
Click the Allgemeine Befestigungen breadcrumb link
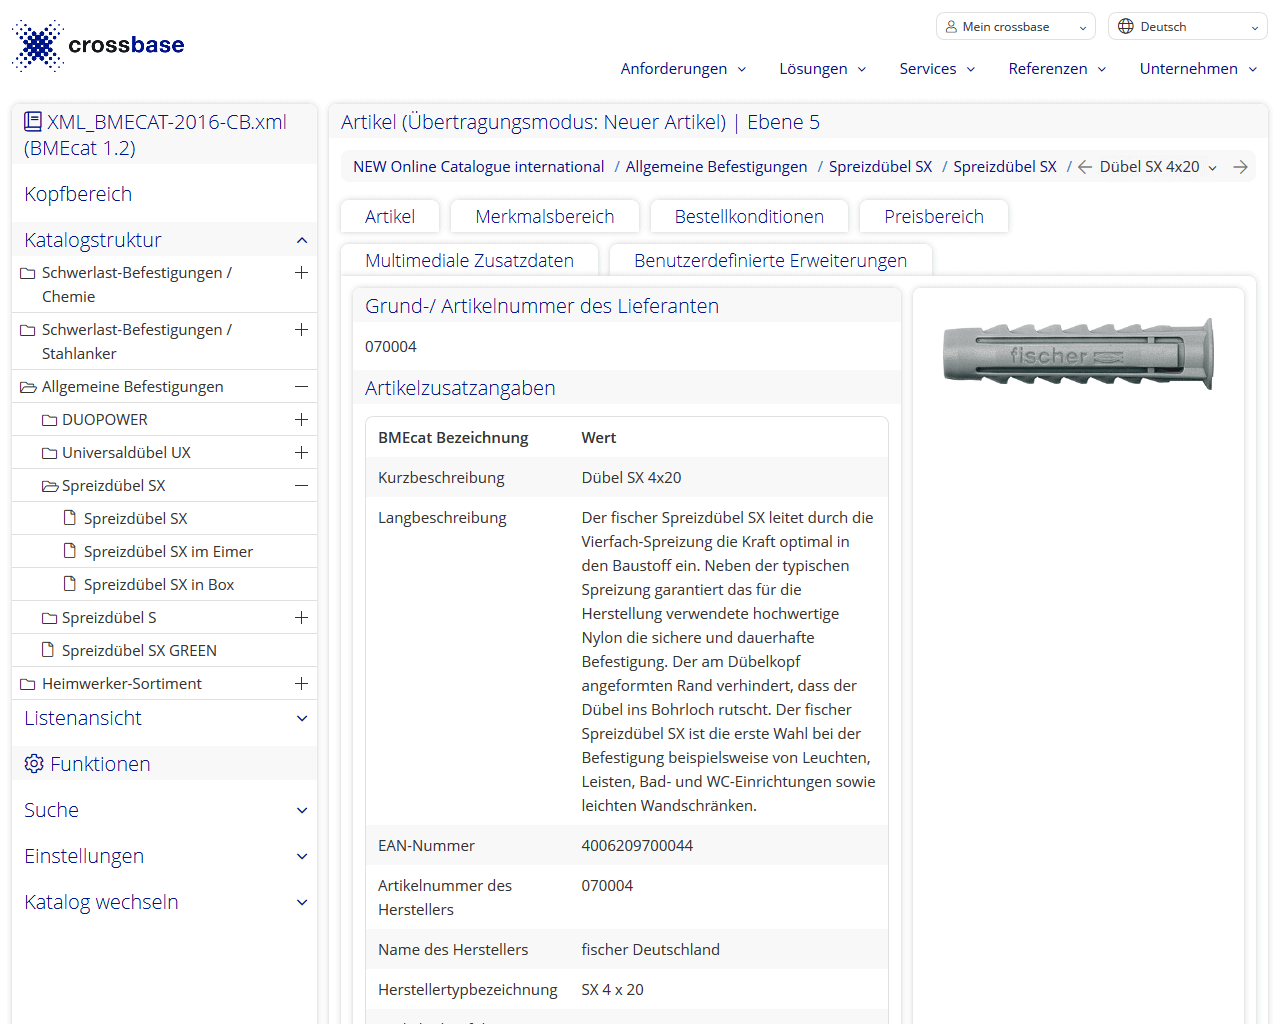click(716, 167)
